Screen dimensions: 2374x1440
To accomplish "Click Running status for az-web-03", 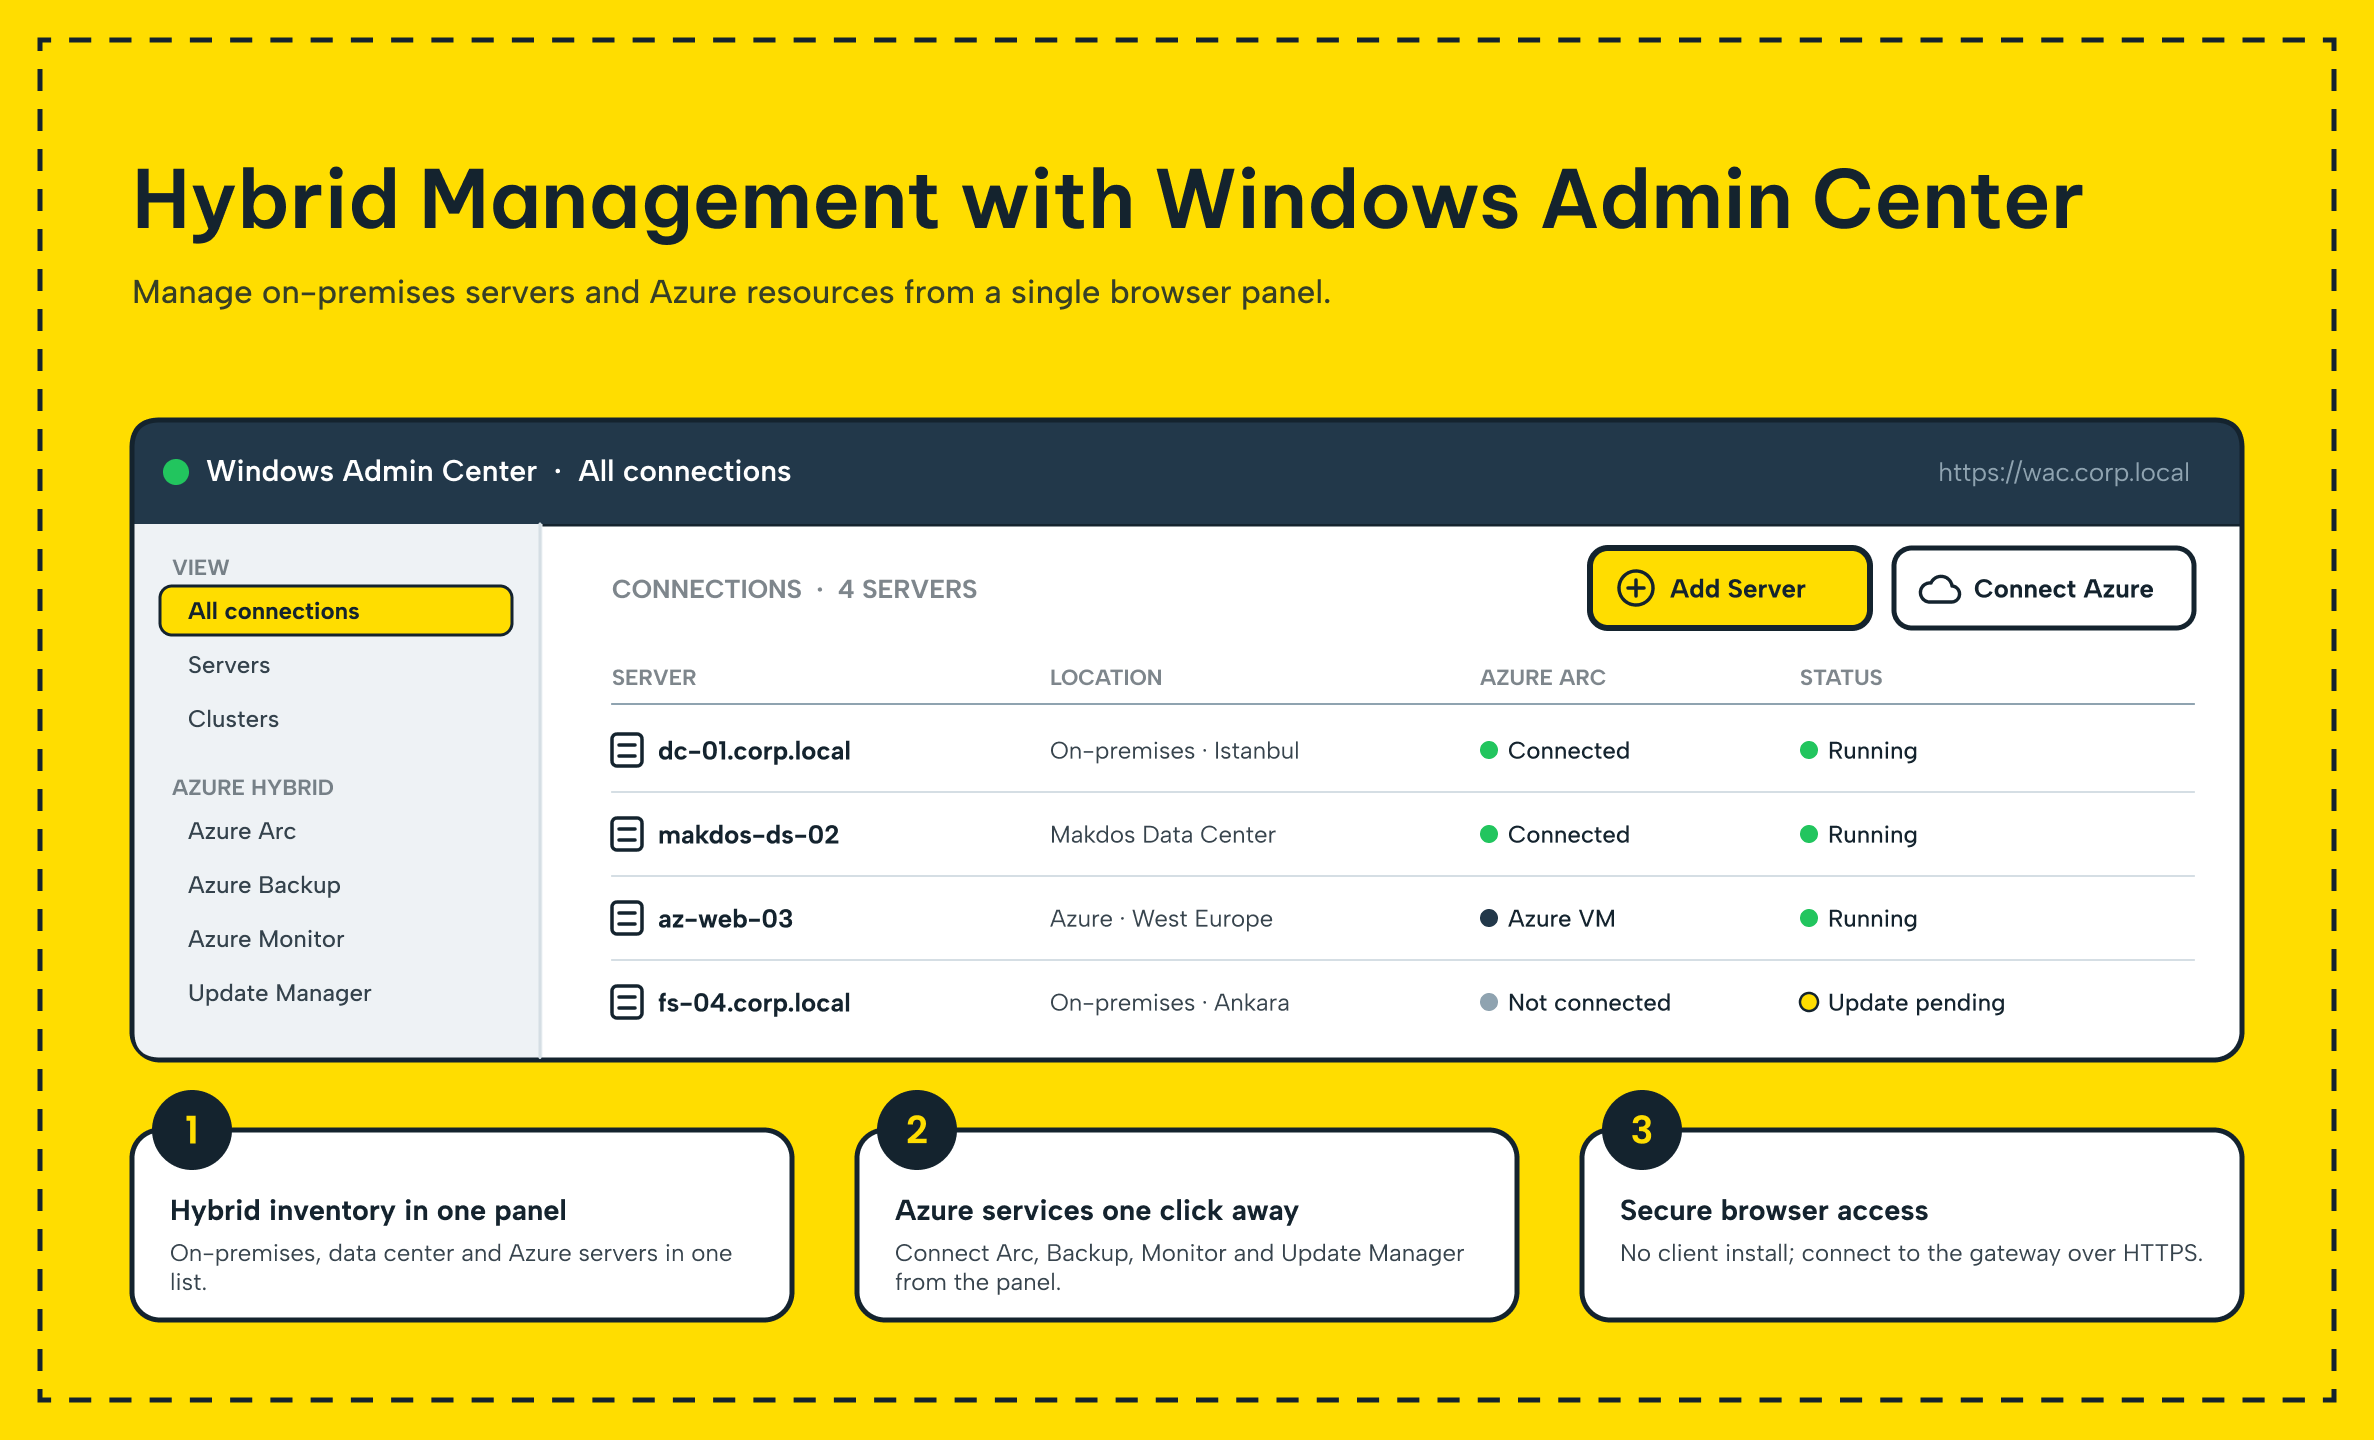I will (1872, 918).
